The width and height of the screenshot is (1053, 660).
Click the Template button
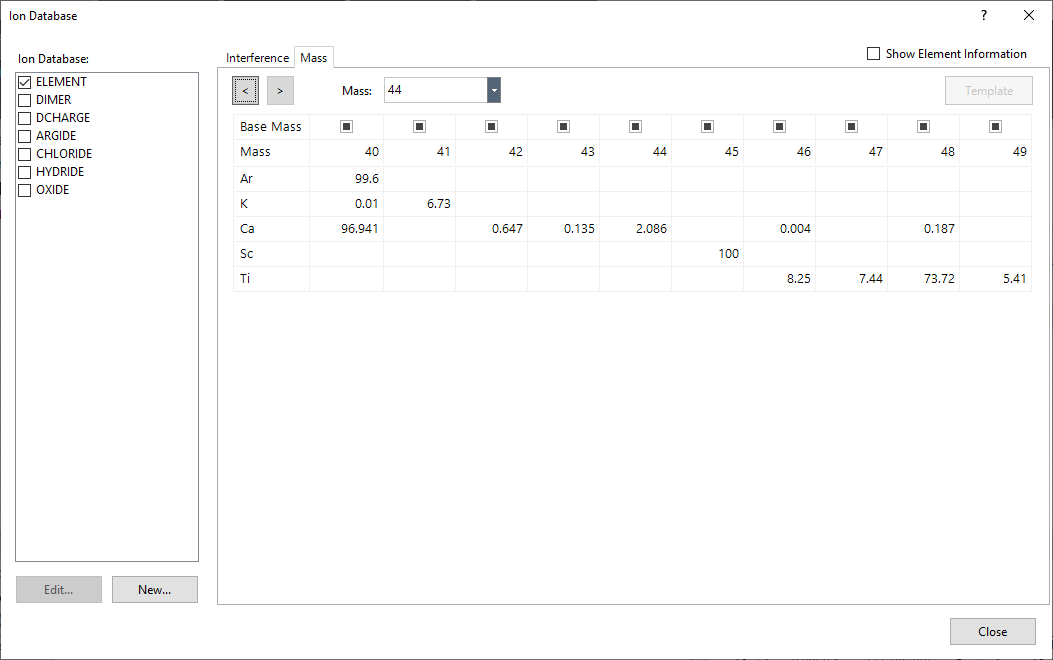pyautogui.click(x=989, y=91)
